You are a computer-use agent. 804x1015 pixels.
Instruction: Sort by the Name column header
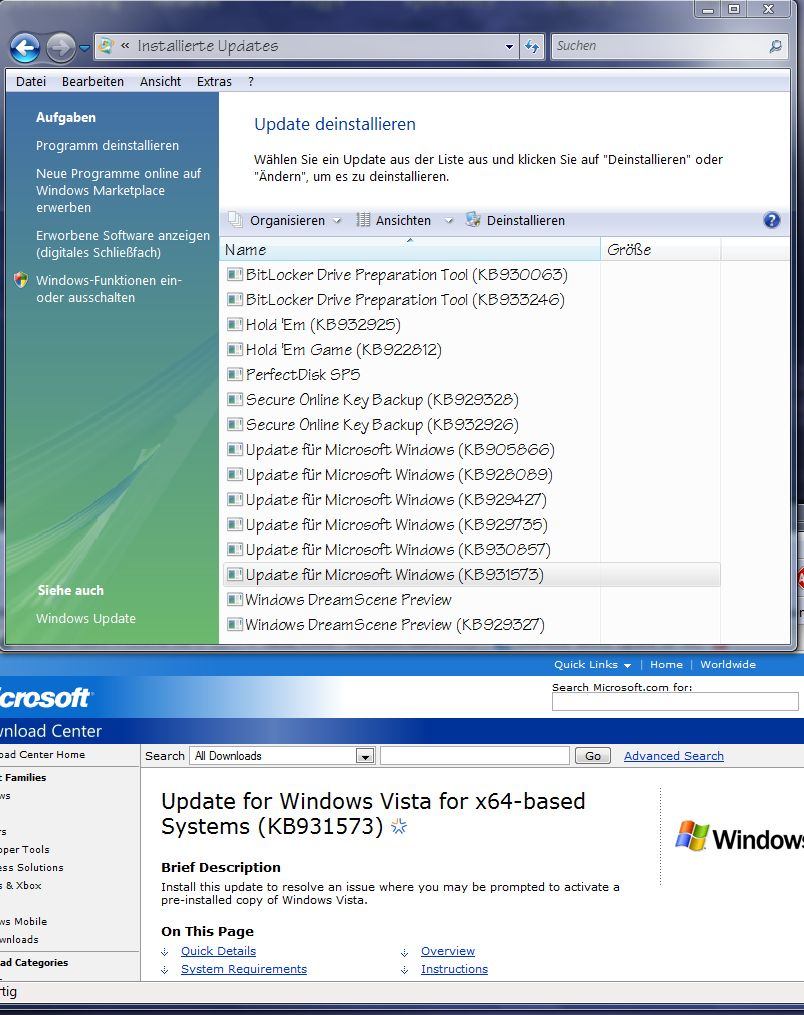pyautogui.click(x=410, y=249)
